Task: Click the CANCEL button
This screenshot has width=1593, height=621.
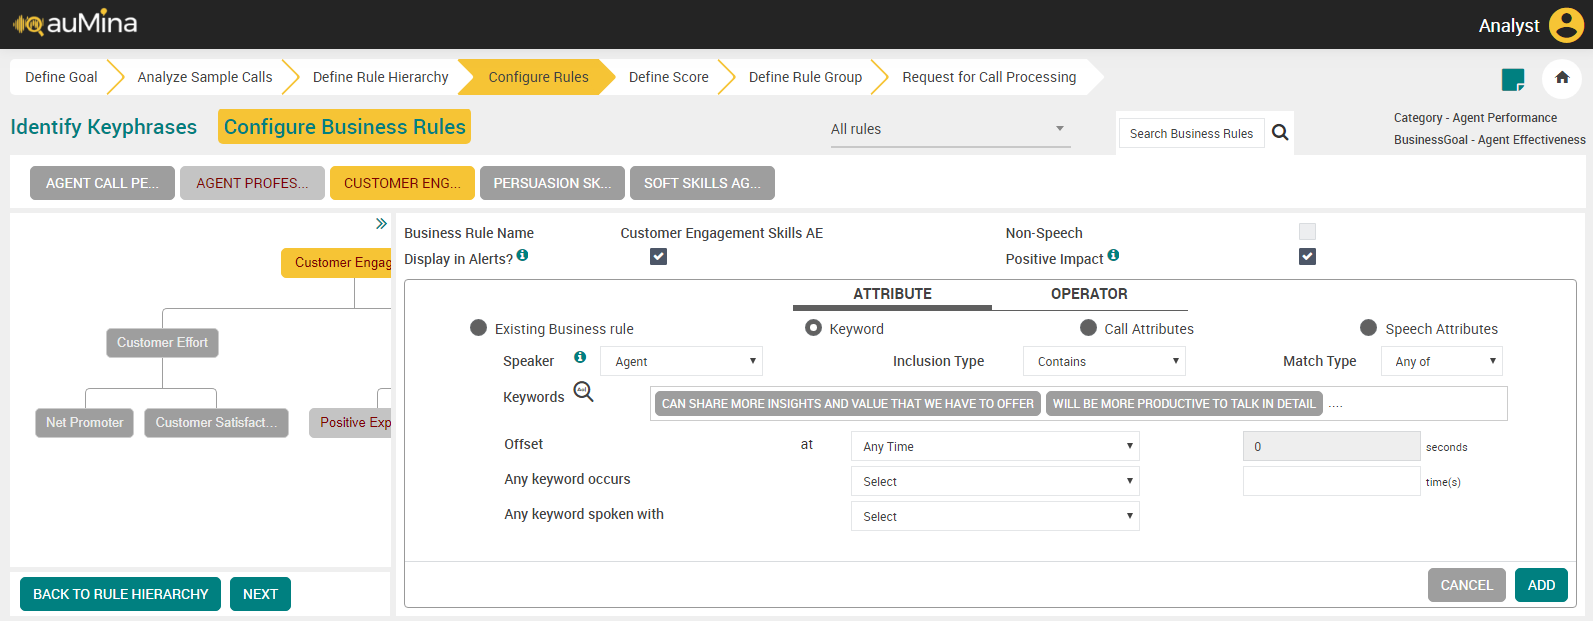Action: 1467,585
